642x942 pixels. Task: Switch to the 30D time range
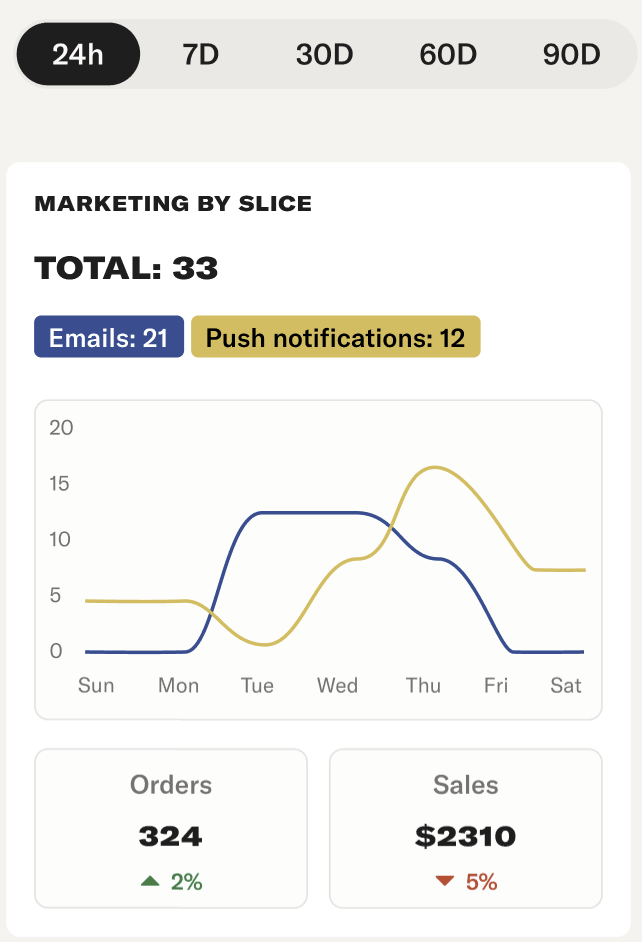[325, 54]
